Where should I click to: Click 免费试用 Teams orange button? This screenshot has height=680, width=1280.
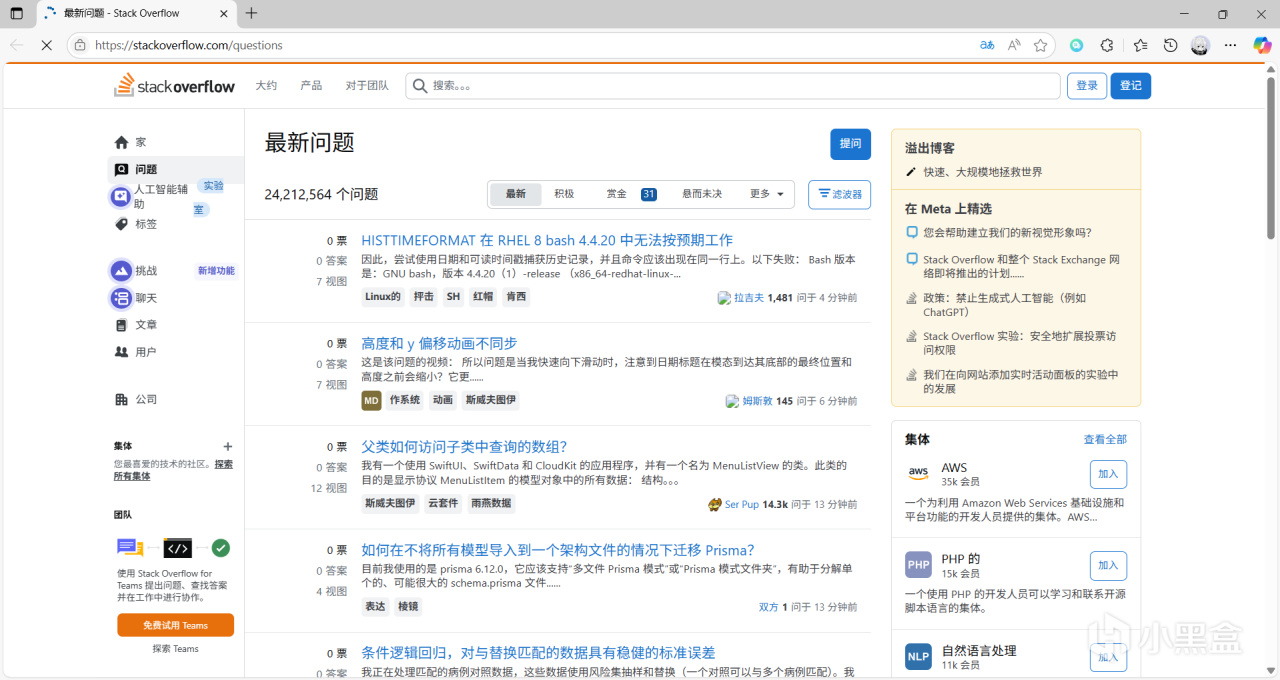175,625
